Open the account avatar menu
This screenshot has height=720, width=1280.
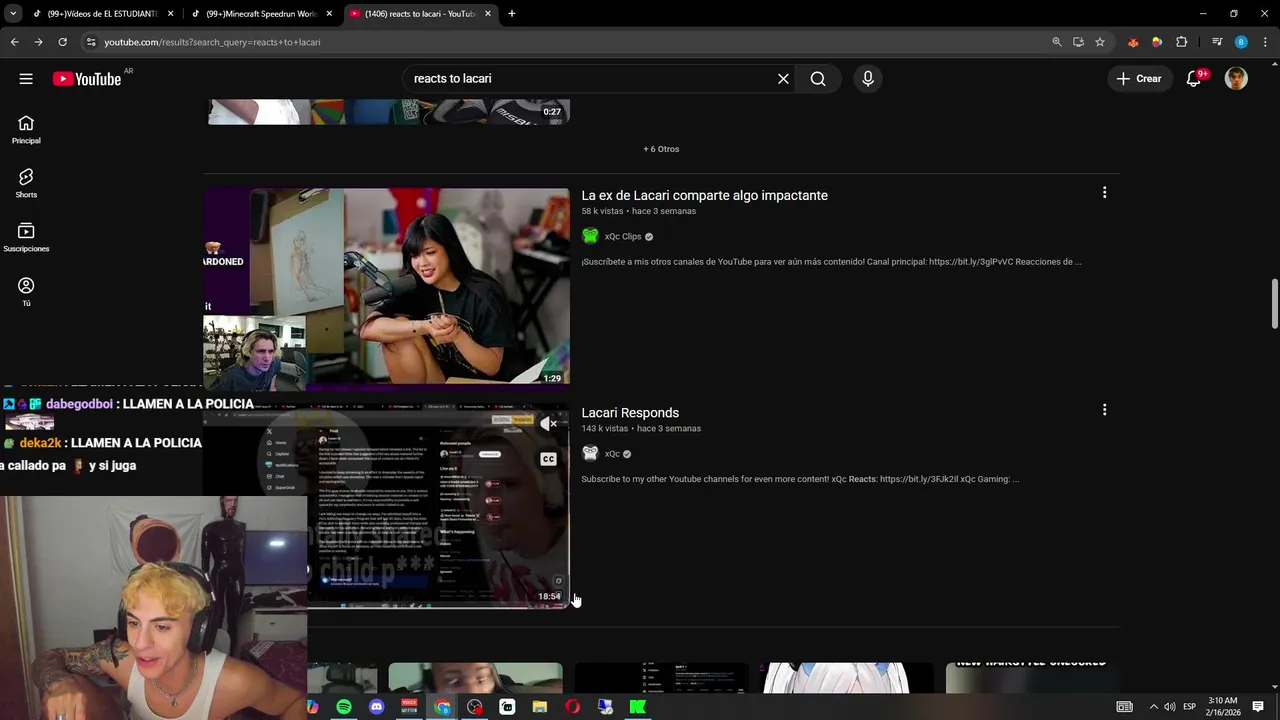point(1236,79)
